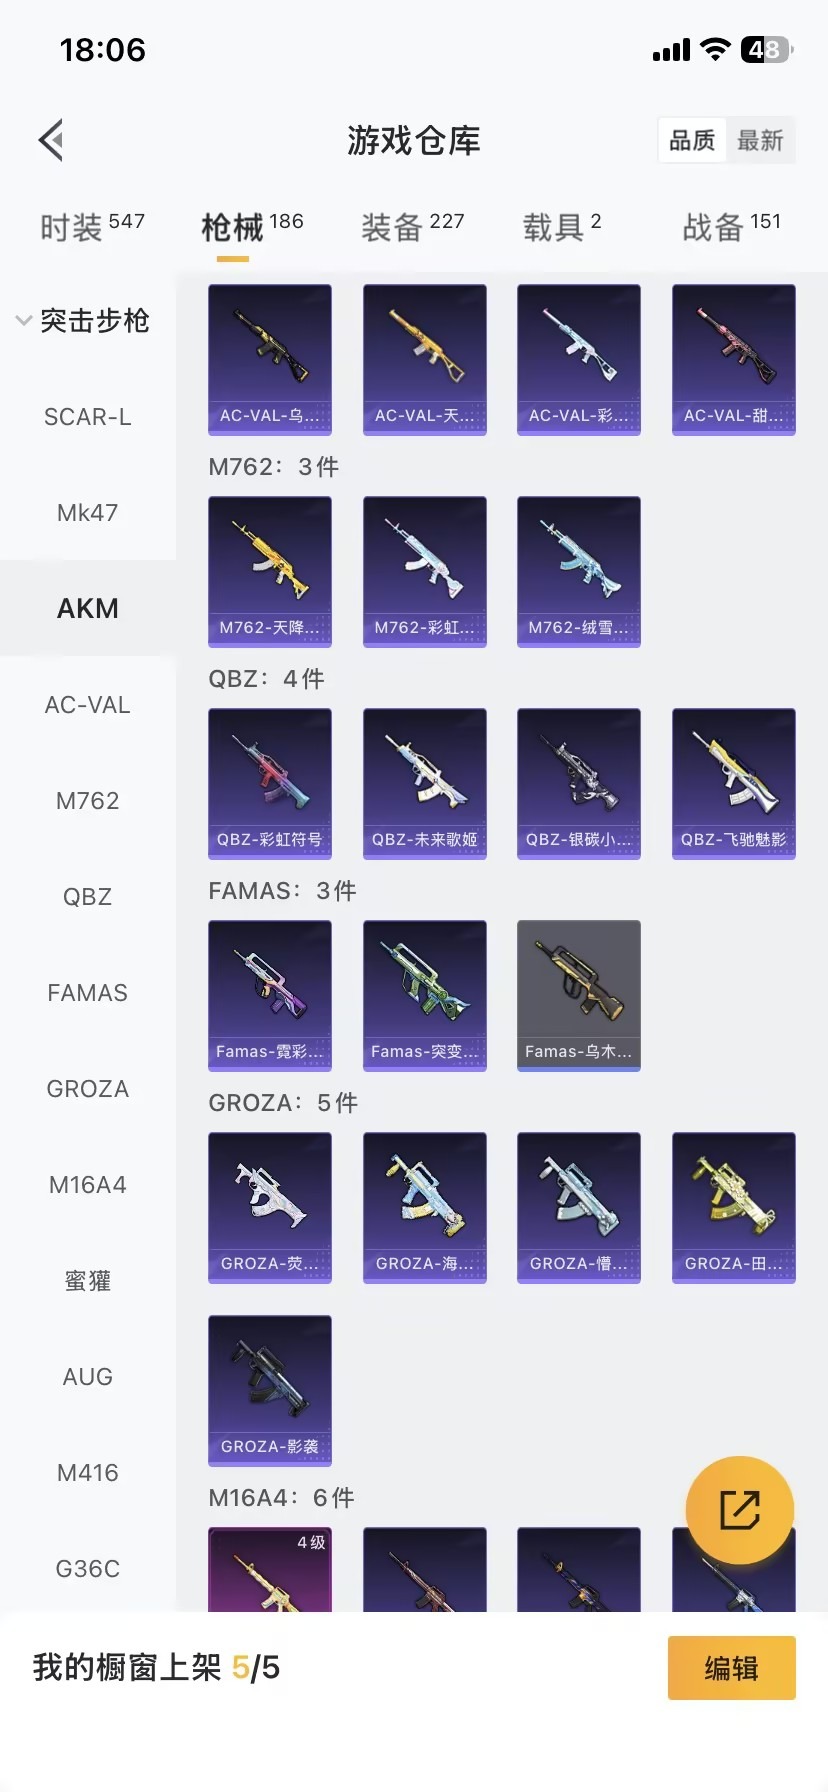Open the QBZ-未来歌姬 skin item
This screenshot has width=828, height=1792.
click(425, 784)
